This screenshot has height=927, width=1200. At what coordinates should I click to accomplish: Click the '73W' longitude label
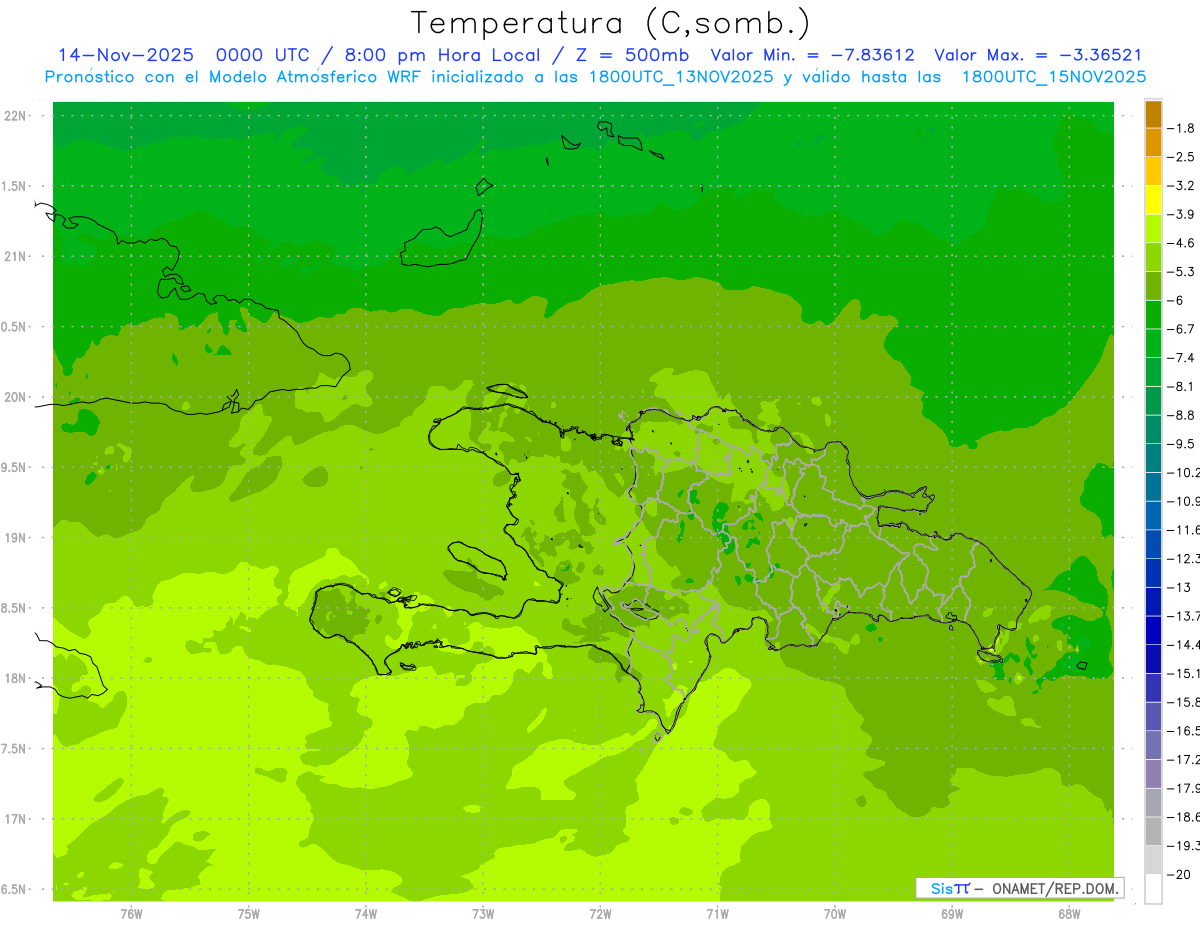pos(483,914)
